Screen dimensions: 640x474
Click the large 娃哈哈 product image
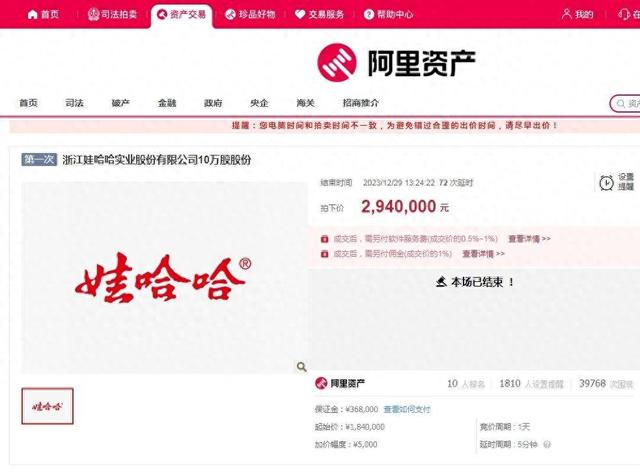[x=164, y=278]
